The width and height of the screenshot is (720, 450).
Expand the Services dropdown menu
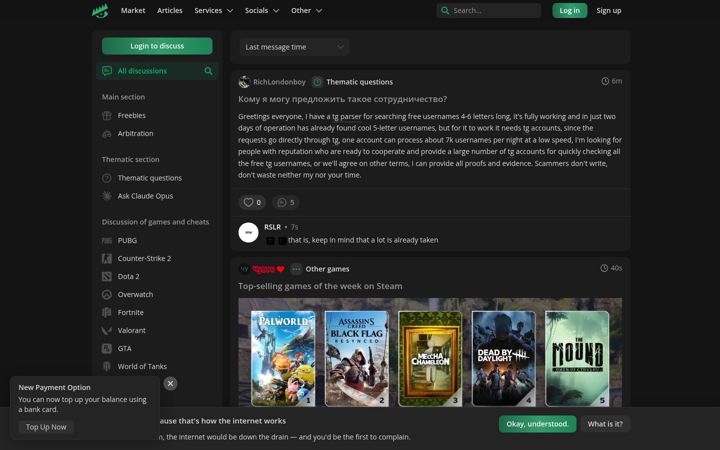[214, 11]
